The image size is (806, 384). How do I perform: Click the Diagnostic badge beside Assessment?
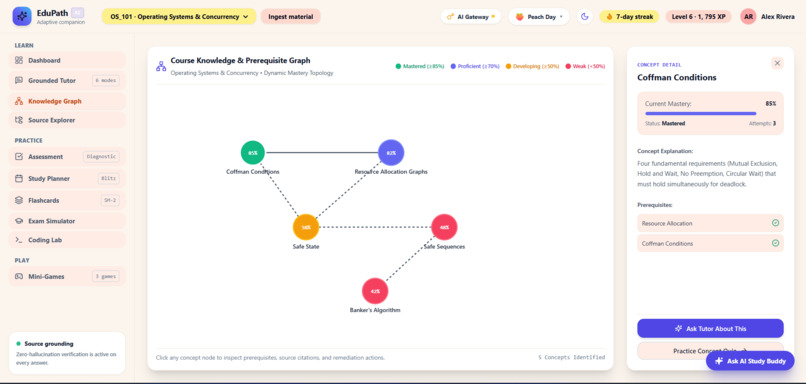101,157
